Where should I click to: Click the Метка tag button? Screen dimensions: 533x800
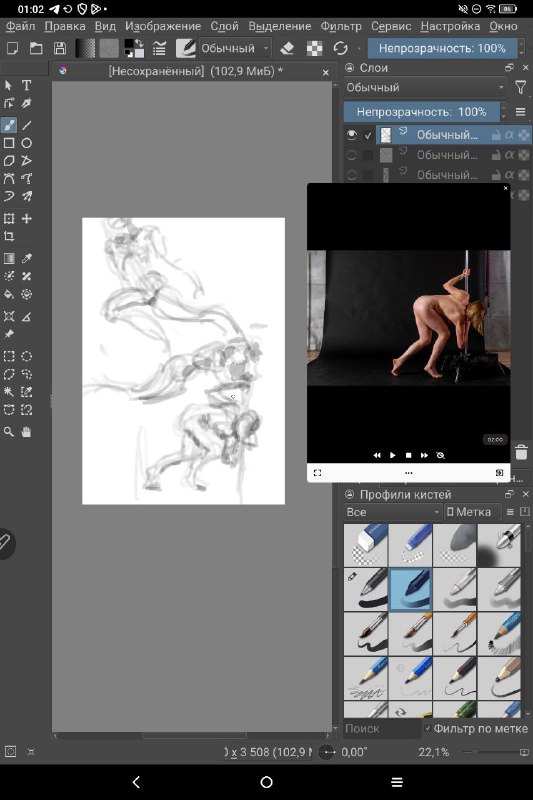469,512
